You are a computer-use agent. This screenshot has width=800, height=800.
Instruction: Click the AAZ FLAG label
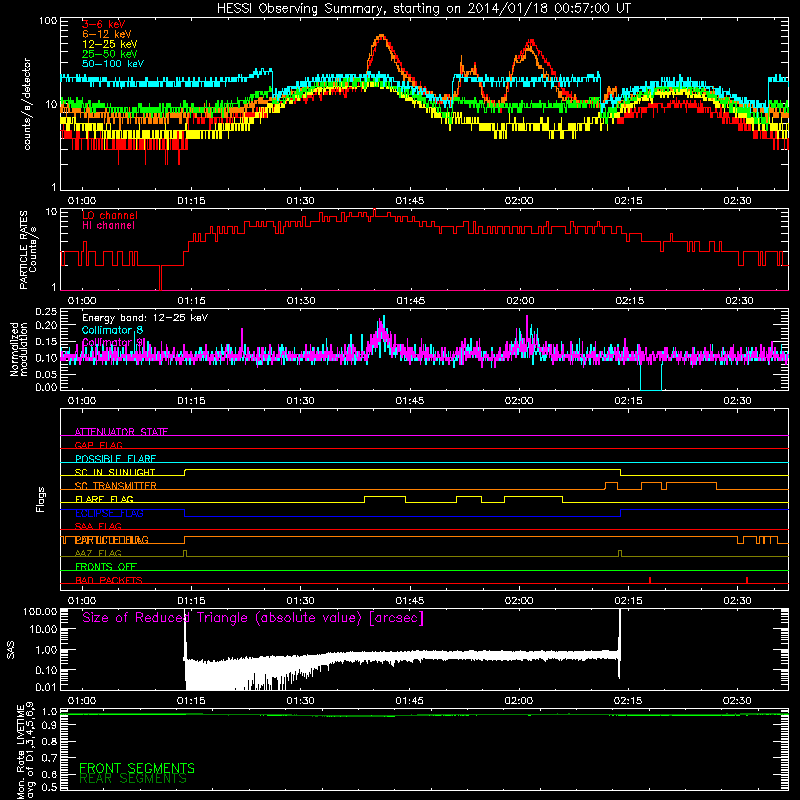(98, 553)
